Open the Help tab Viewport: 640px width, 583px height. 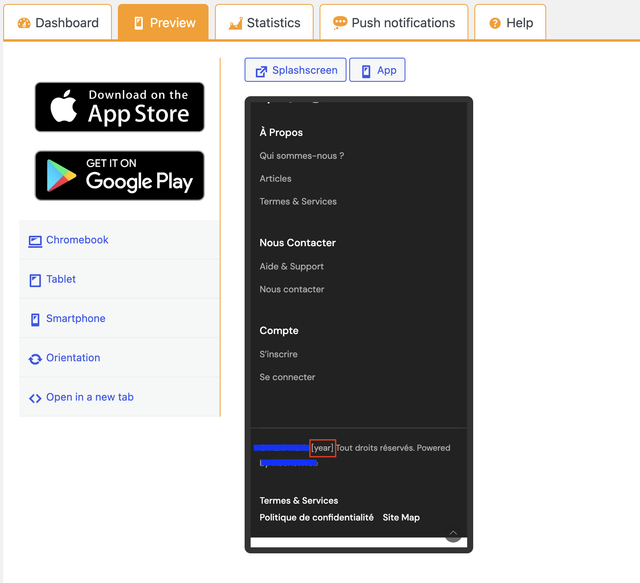tap(510, 22)
